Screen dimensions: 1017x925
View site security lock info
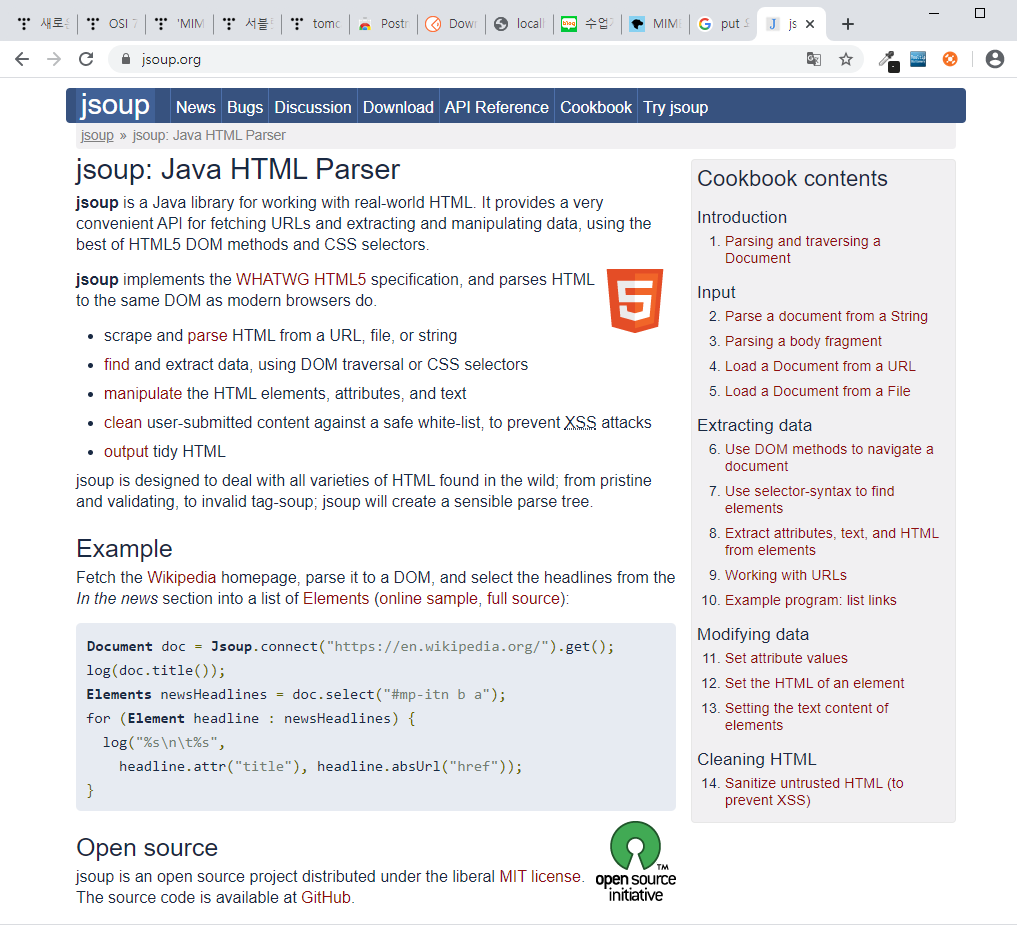(x=126, y=59)
